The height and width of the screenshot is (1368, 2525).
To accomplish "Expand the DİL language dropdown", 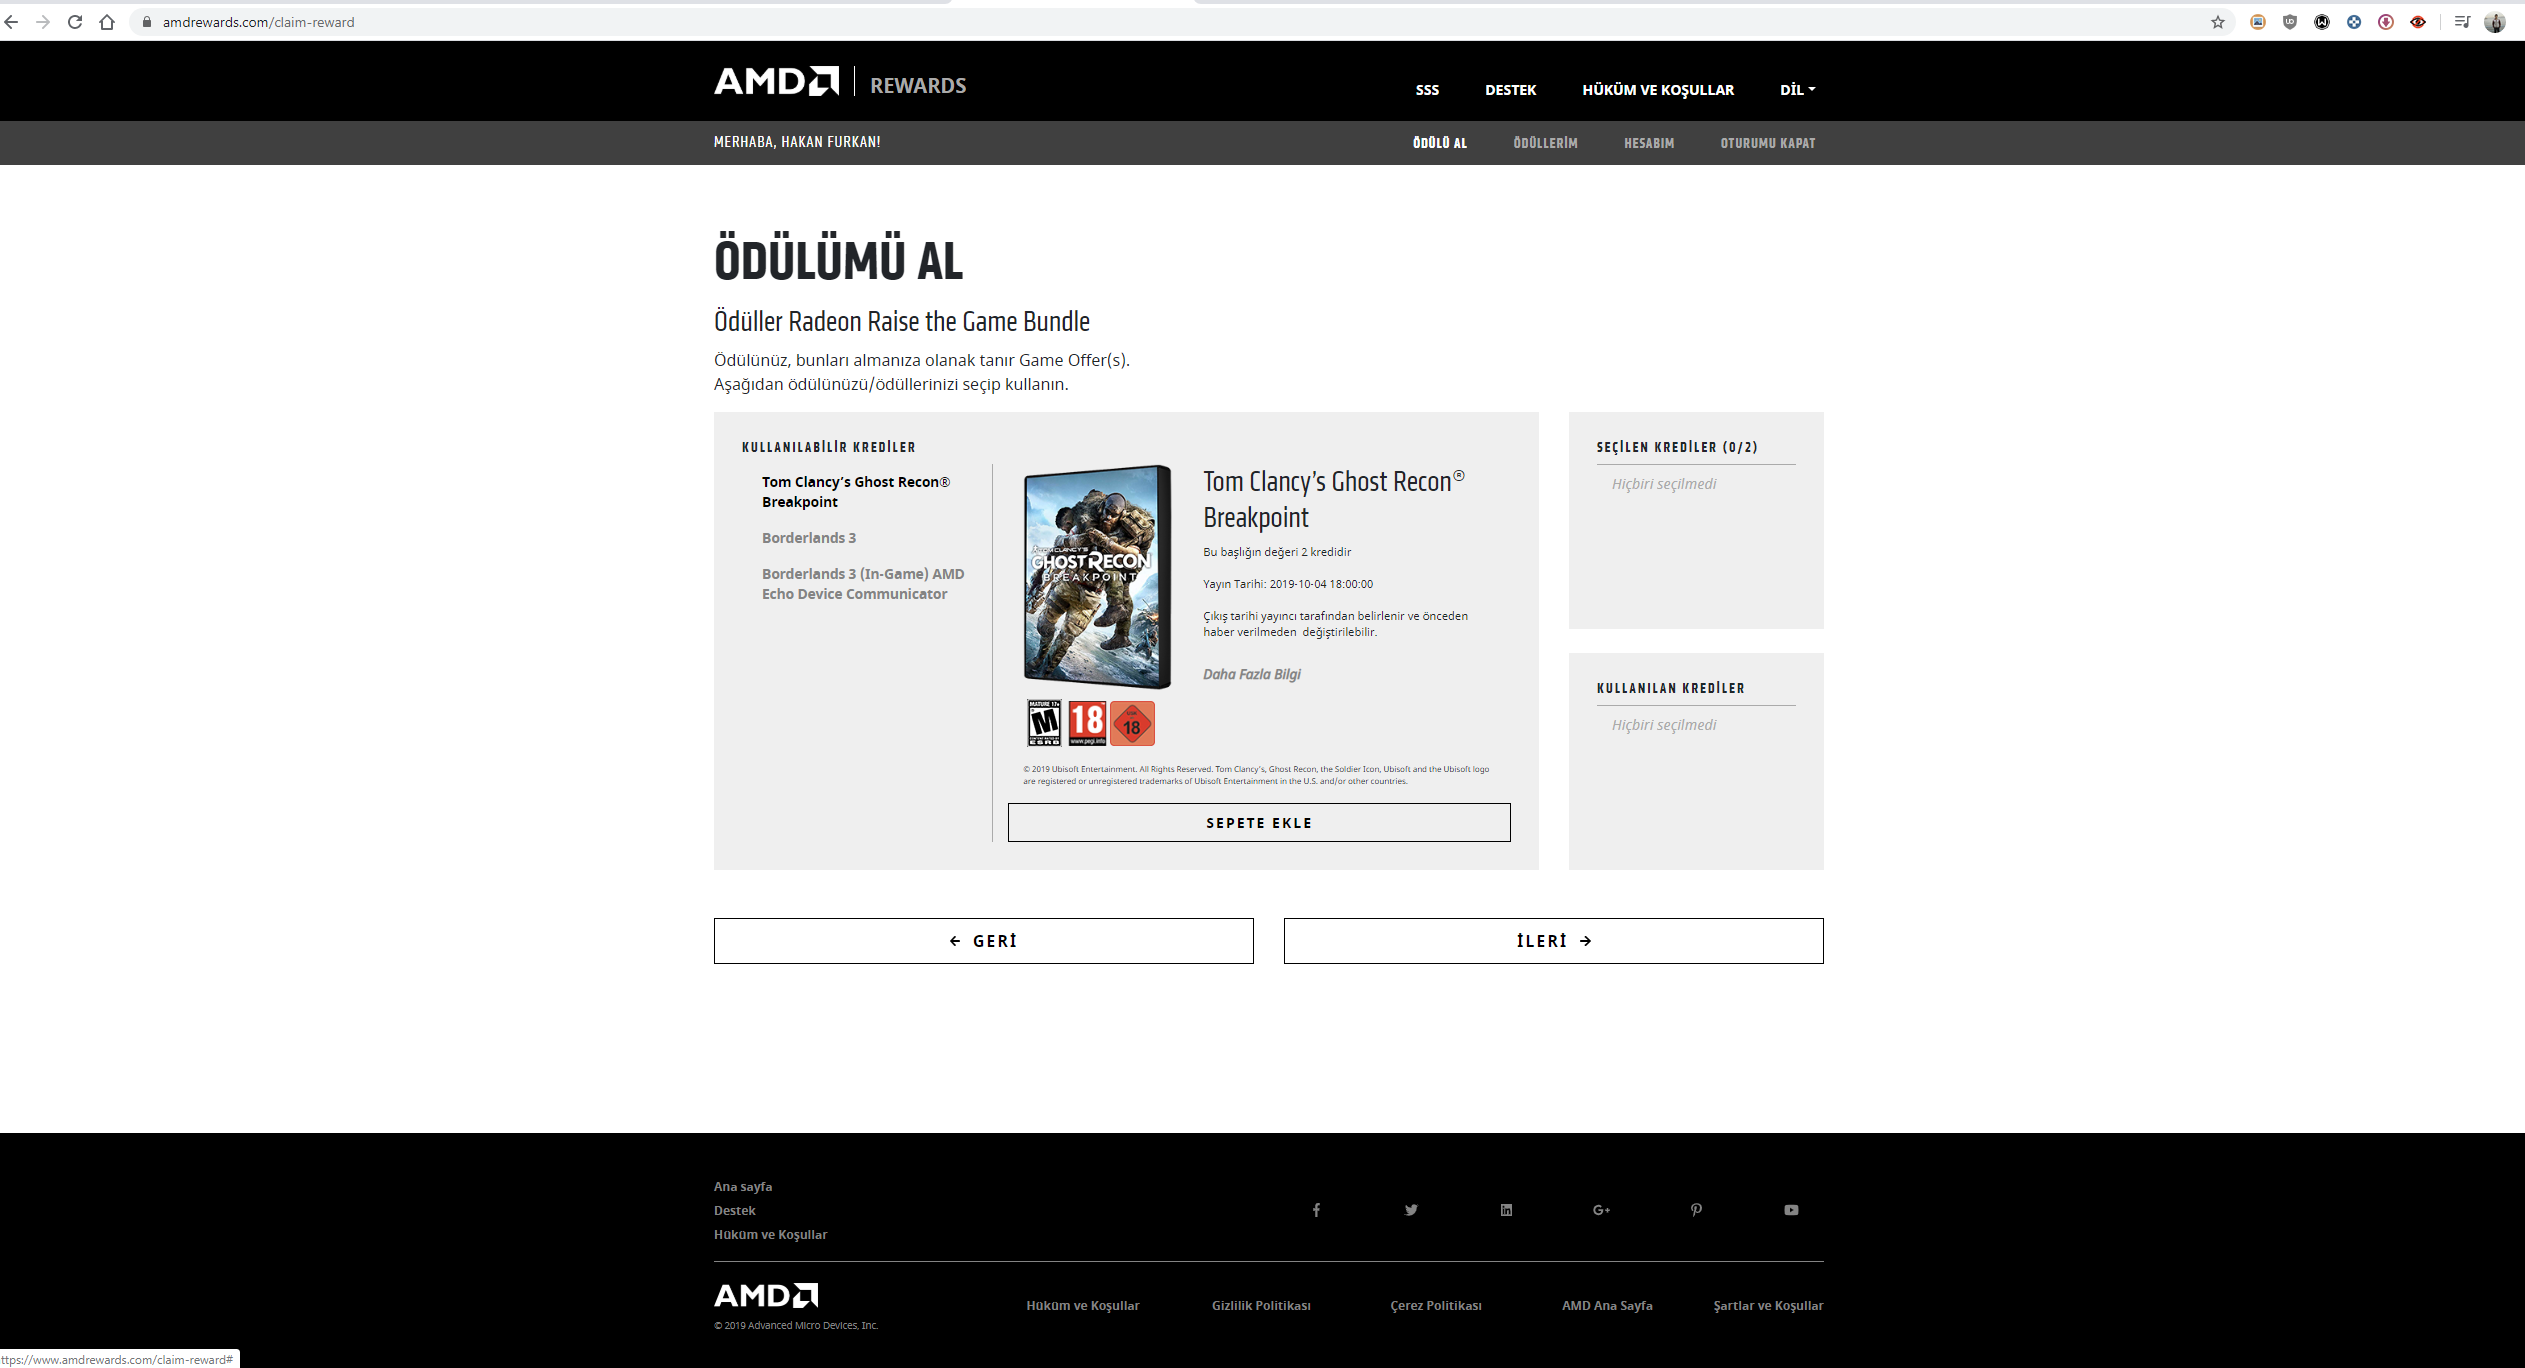I will click(1797, 90).
